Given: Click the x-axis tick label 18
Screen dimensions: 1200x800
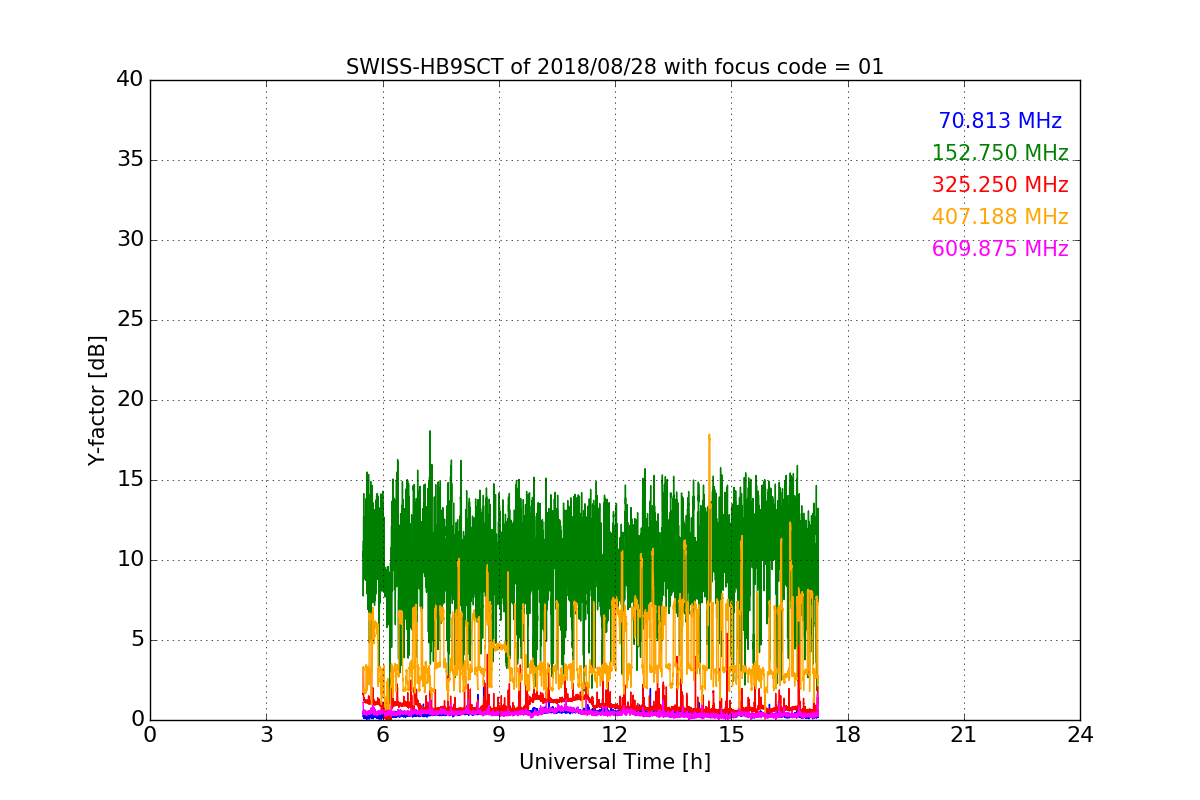Looking at the screenshot, I should coord(848,735).
